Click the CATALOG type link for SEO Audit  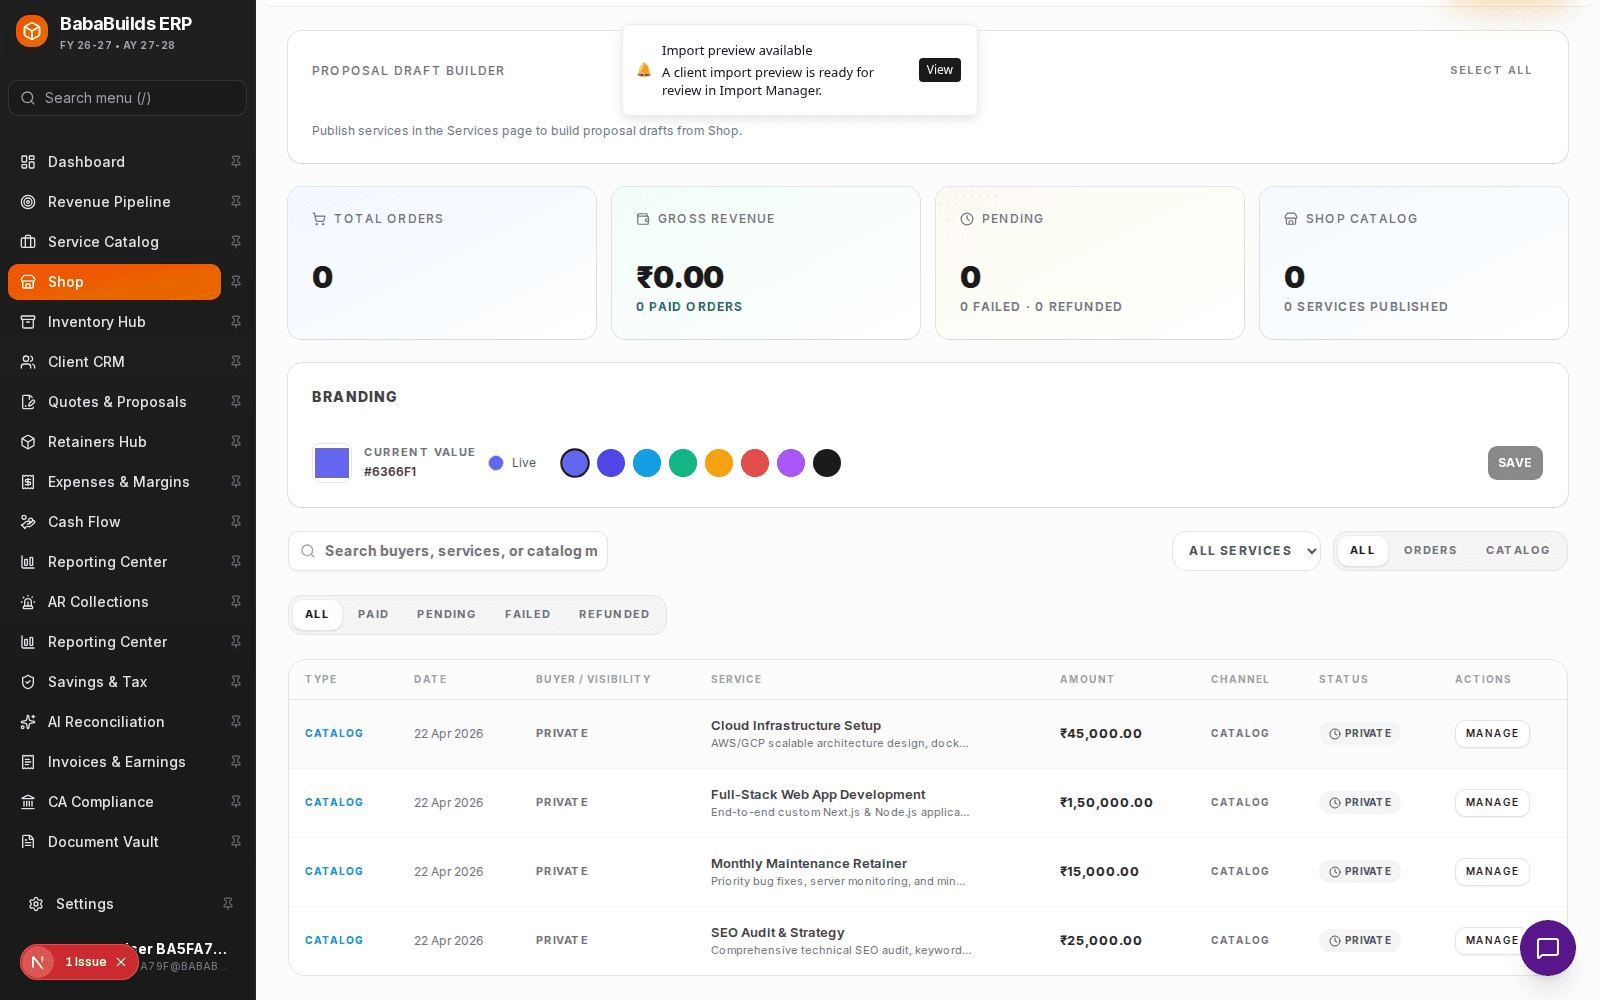[334, 941]
